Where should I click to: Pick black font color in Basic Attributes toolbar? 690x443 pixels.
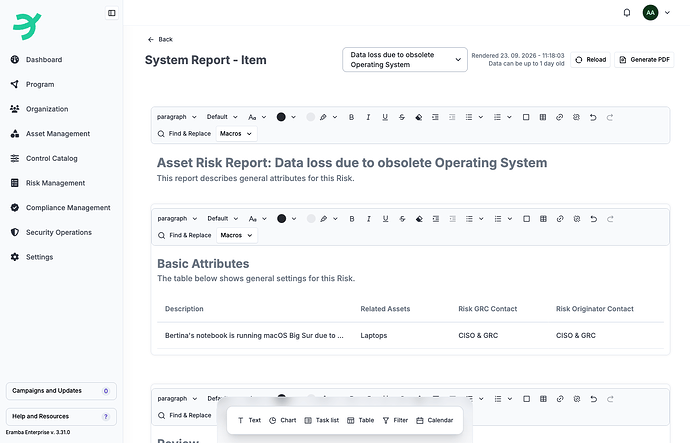282,219
